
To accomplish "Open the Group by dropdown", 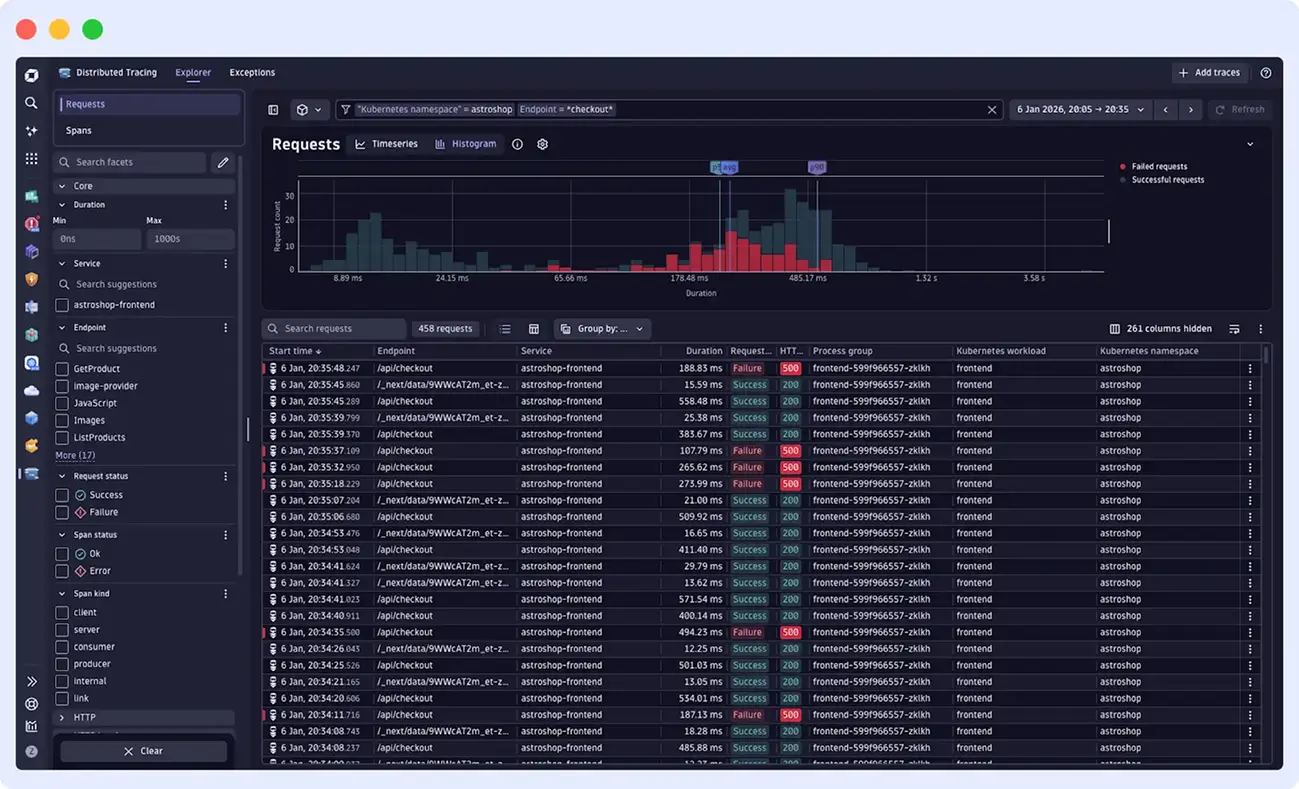I will coord(600,328).
